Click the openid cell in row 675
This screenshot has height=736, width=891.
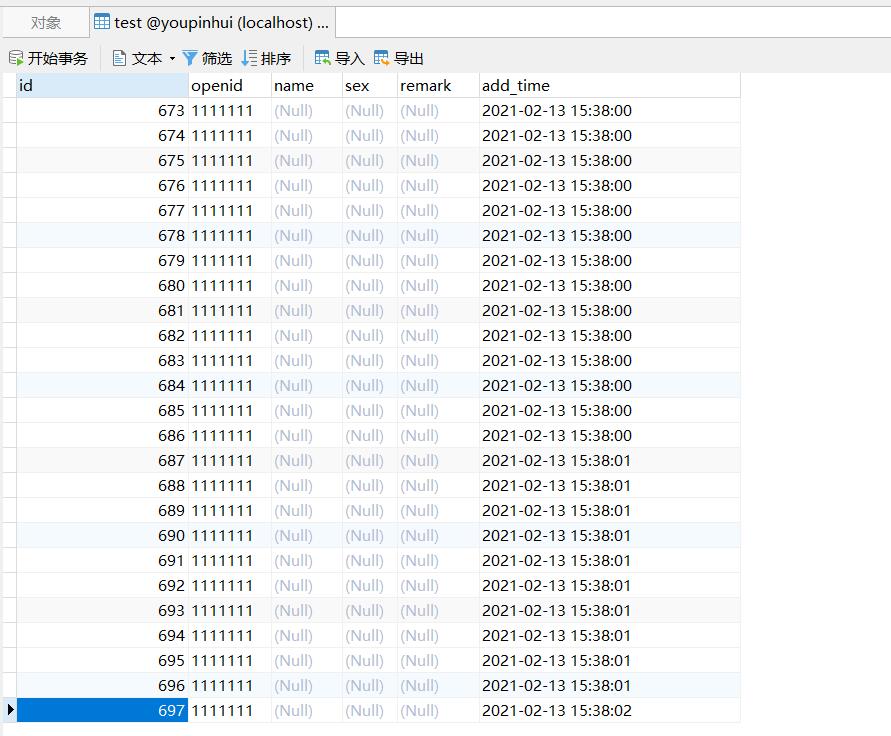(230, 160)
